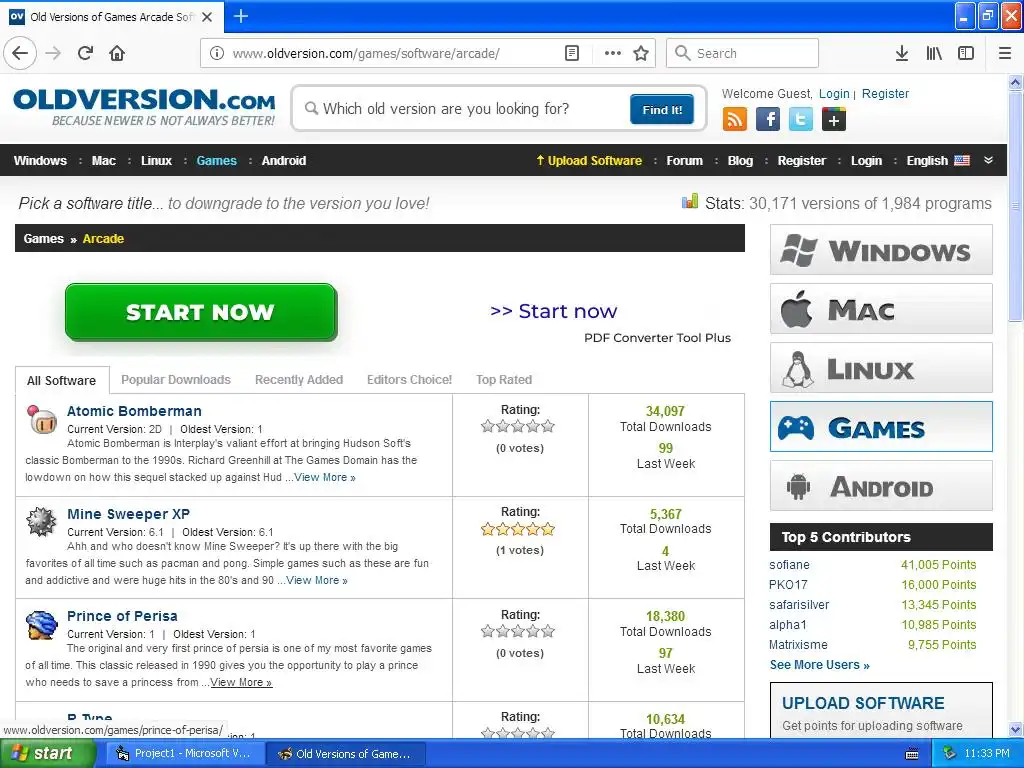Focus the browser Search box
Image resolution: width=1024 pixels, height=768 pixels.
(743, 53)
